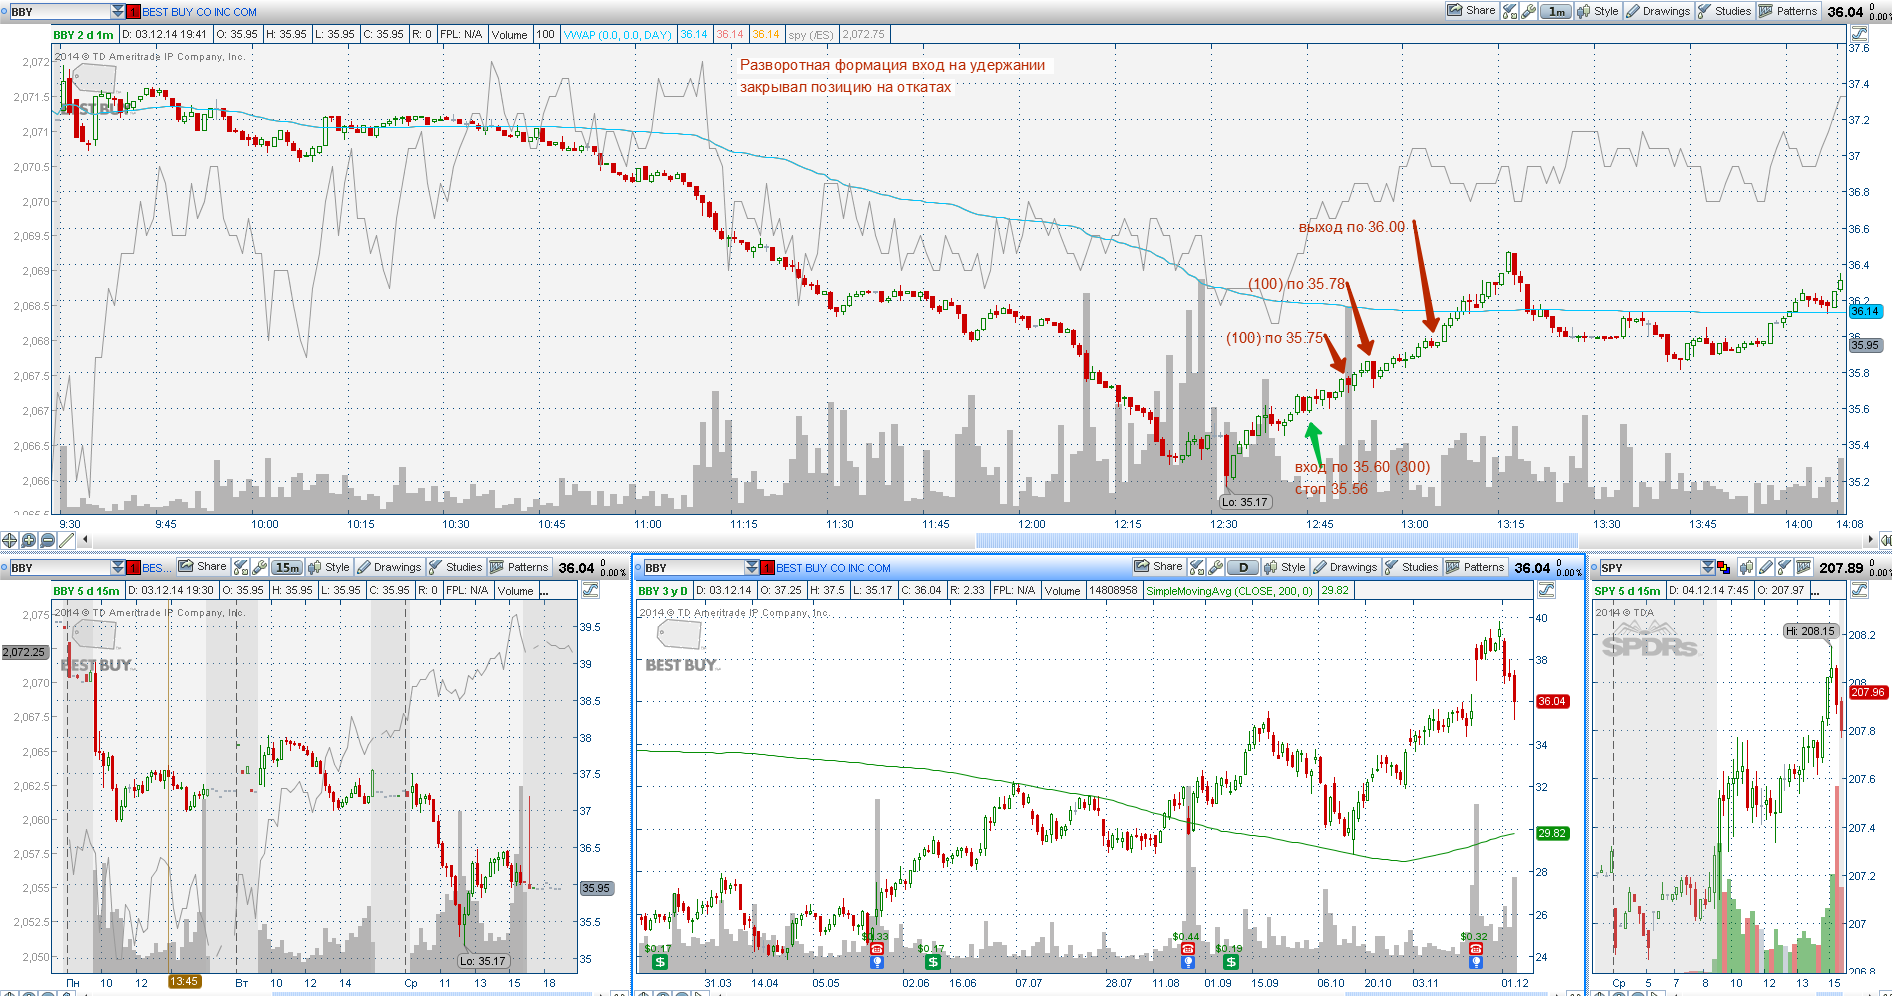1892x996 pixels.
Task: Open Edit studies icon in BBY 15m chart
Action: coord(240,567)
